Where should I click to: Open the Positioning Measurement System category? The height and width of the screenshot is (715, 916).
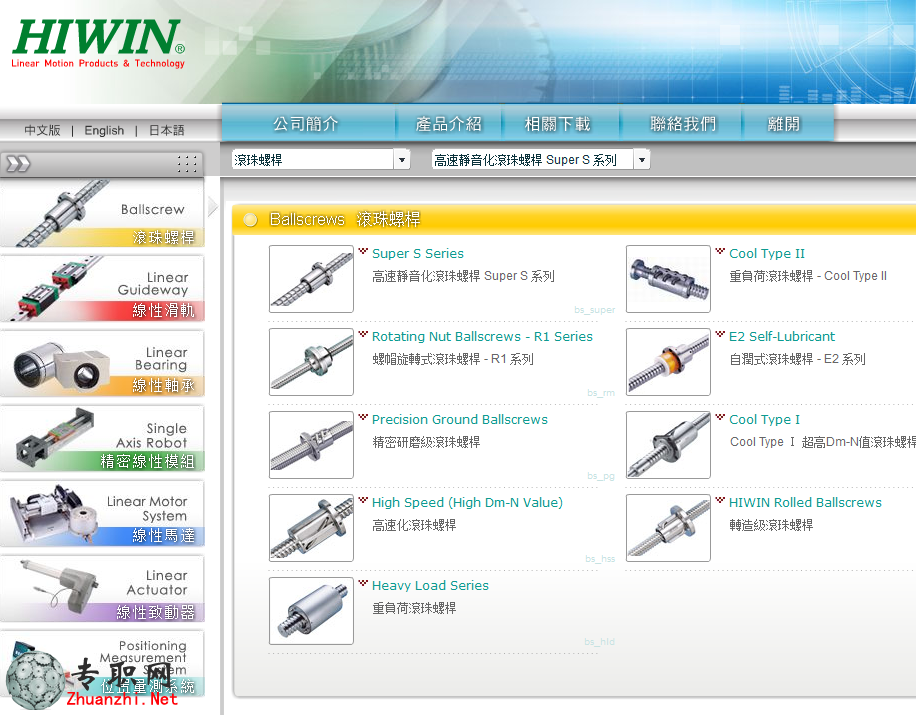102,664
